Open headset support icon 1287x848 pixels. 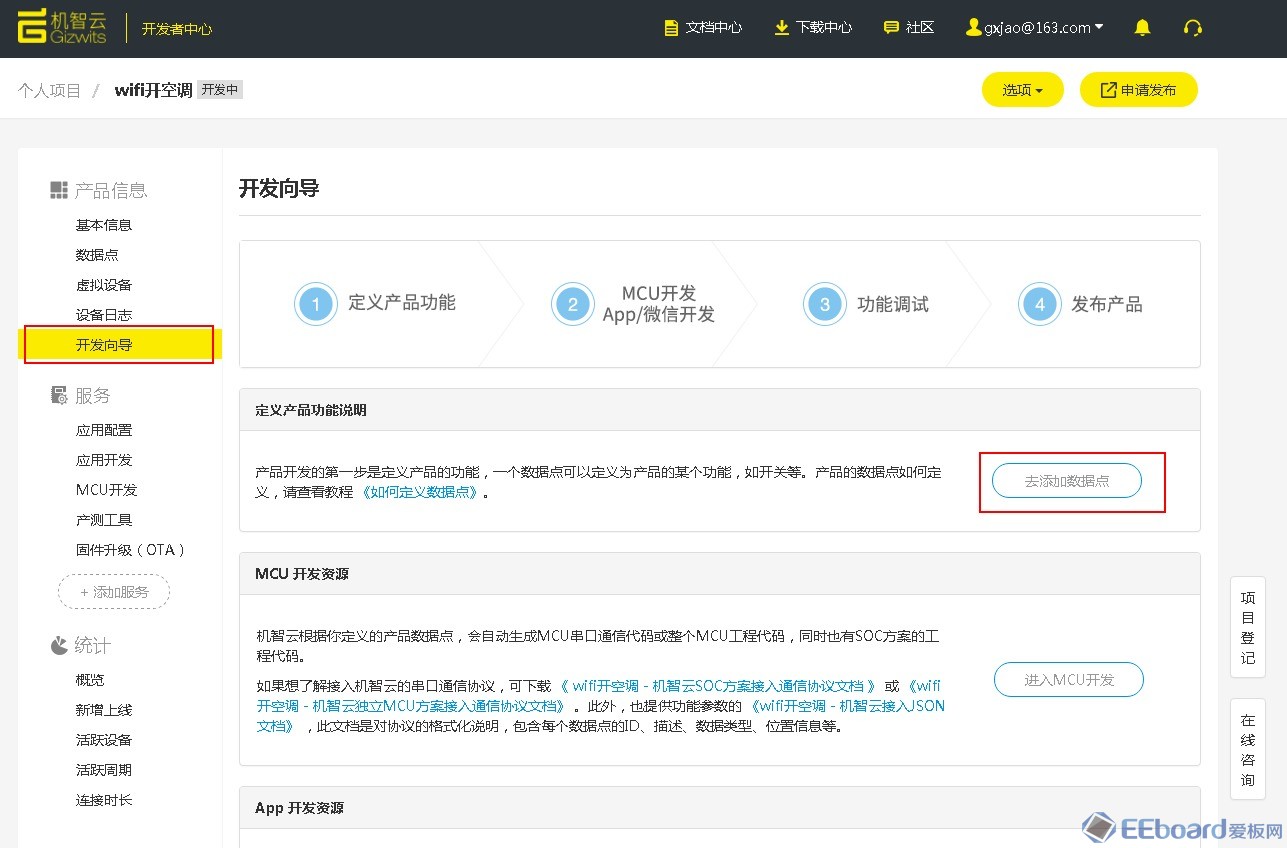coord(1192,28)
